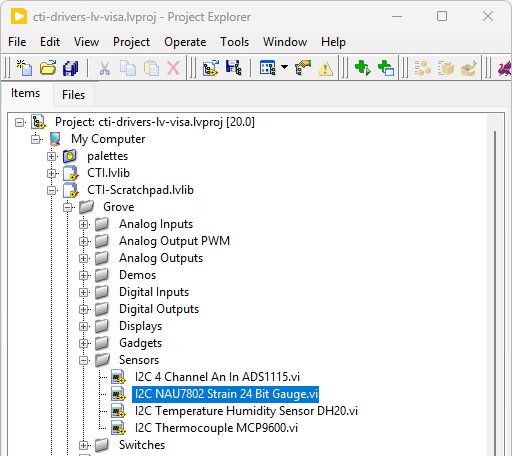Click the palettes folder icon
This screenshot has width=512, height=456.
pyautogui.click(x=70, y=156)
